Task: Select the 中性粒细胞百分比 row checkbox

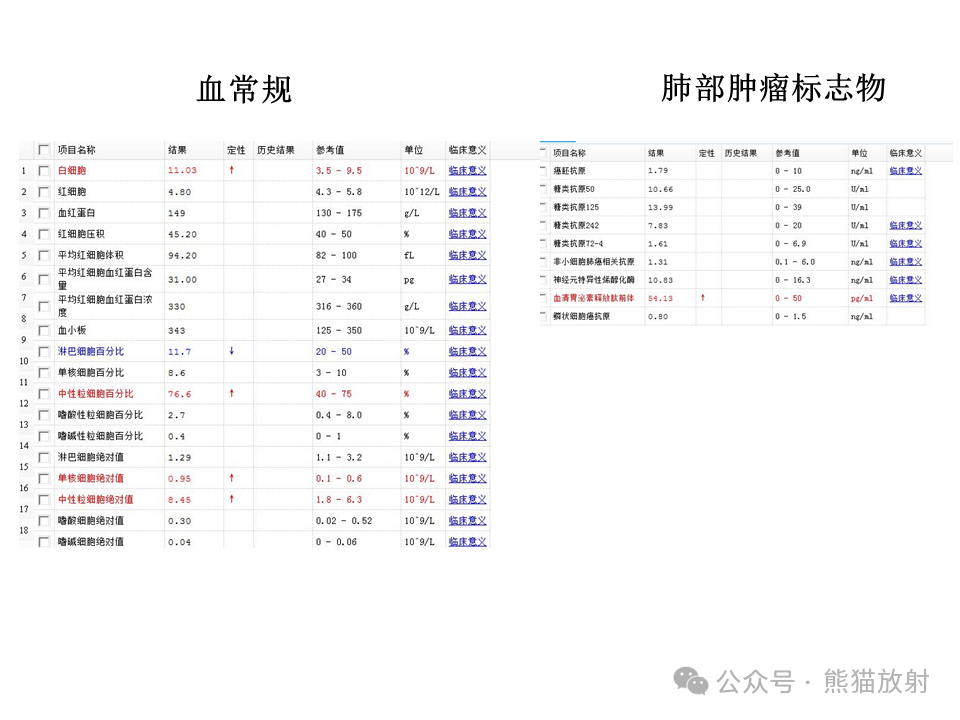Action: click(x=43, y=394)
